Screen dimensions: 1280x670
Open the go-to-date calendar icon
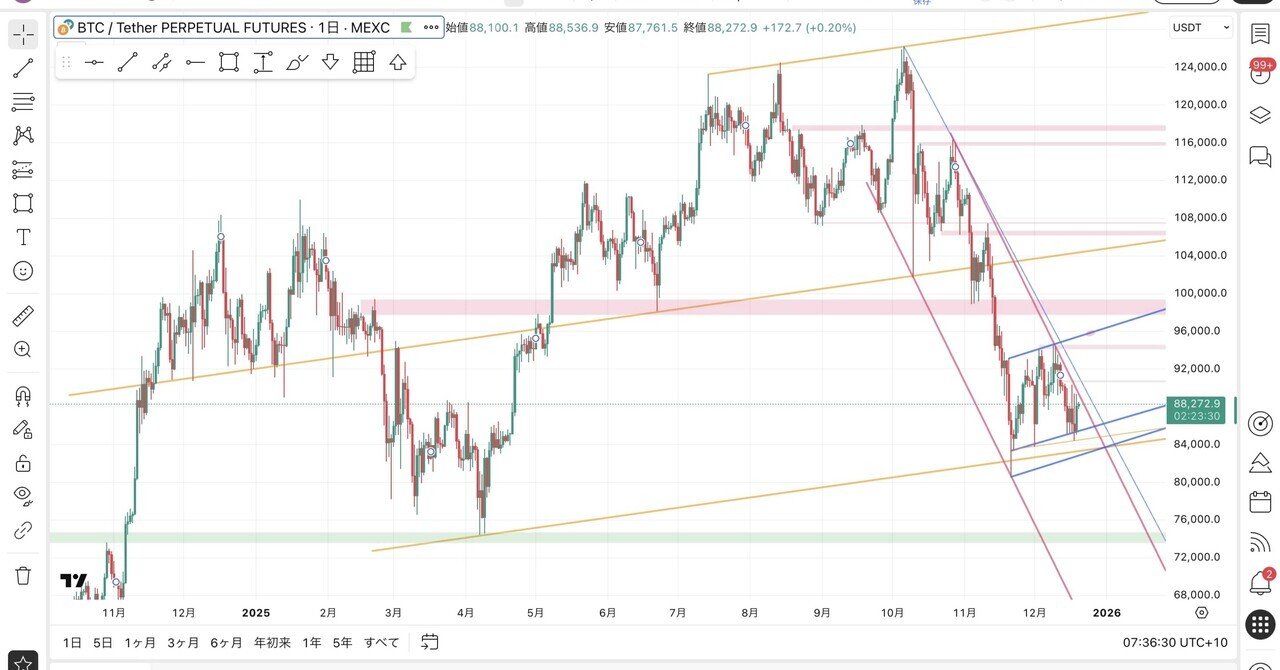[x=430, y=641]
